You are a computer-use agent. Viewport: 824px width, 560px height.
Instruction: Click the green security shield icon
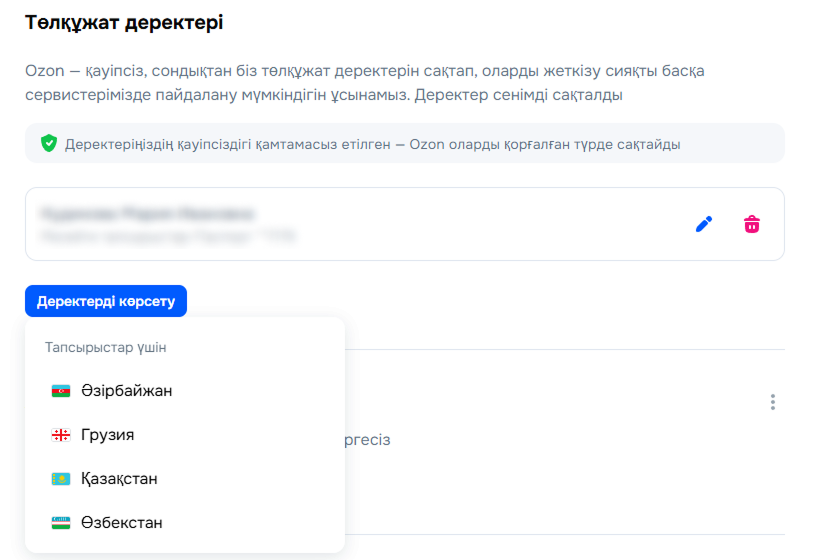point(49,143)
